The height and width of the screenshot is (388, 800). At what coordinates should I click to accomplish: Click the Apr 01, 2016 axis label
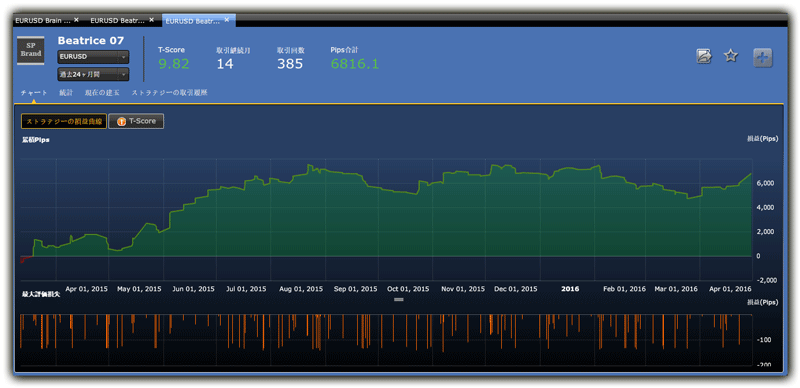pos(729,289)
